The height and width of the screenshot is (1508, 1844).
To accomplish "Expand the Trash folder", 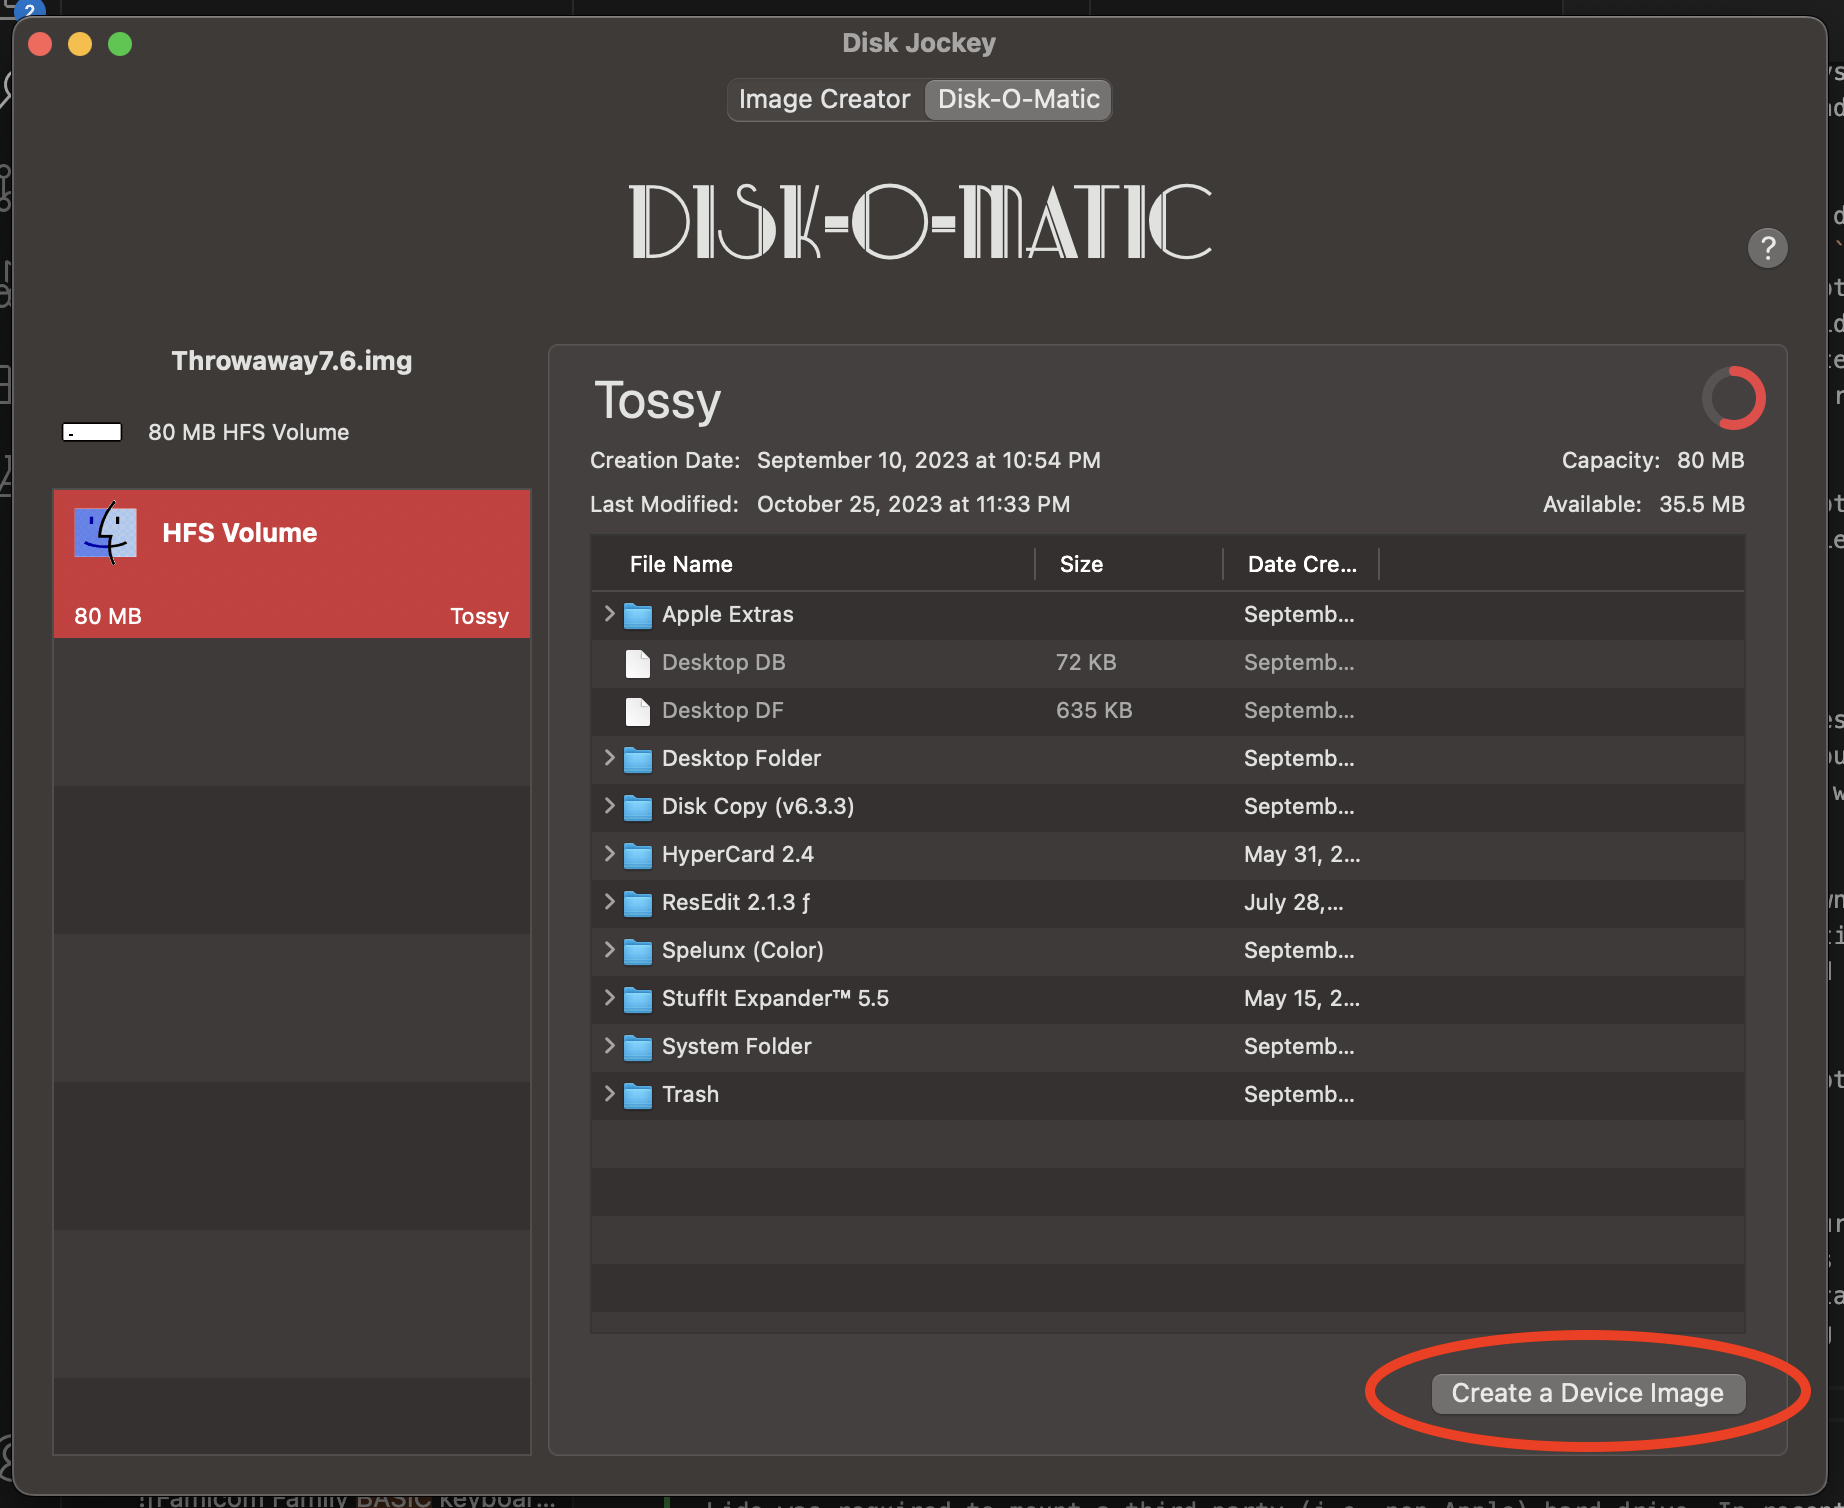I will coord(609,1094).
